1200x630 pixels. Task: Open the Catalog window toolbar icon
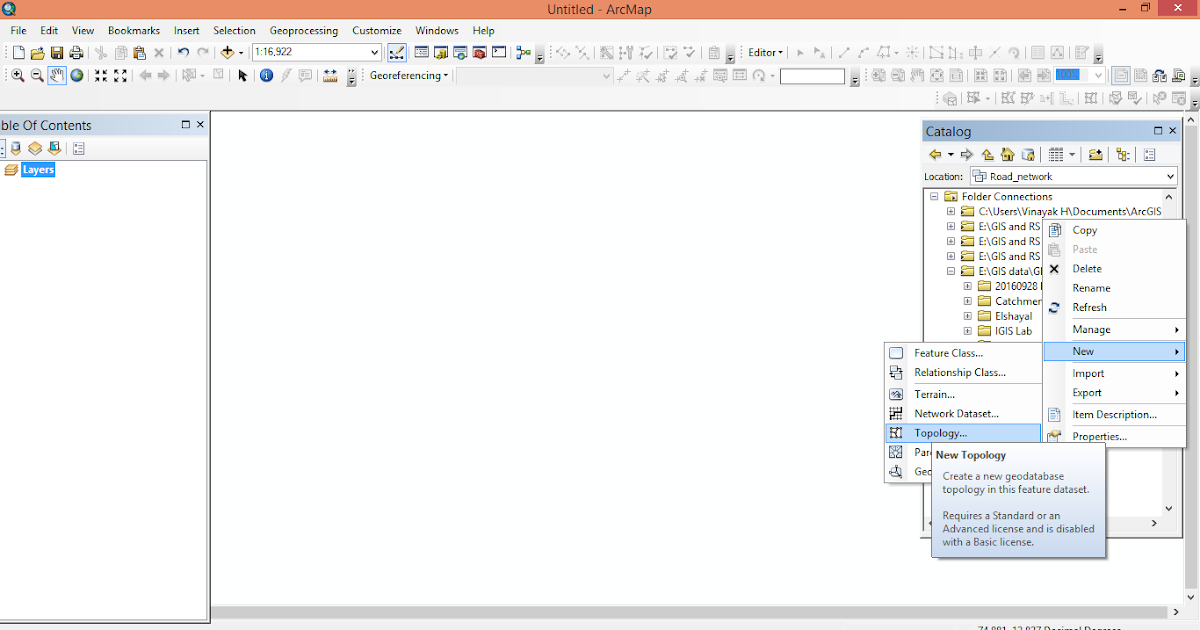pos(441,52)
